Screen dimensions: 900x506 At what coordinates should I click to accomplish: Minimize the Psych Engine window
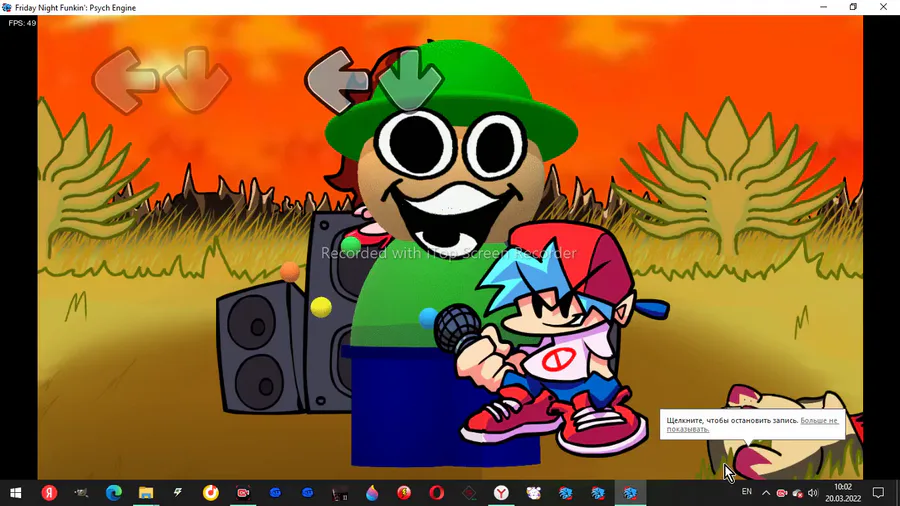pyautogui.click(x=824, y=7)
